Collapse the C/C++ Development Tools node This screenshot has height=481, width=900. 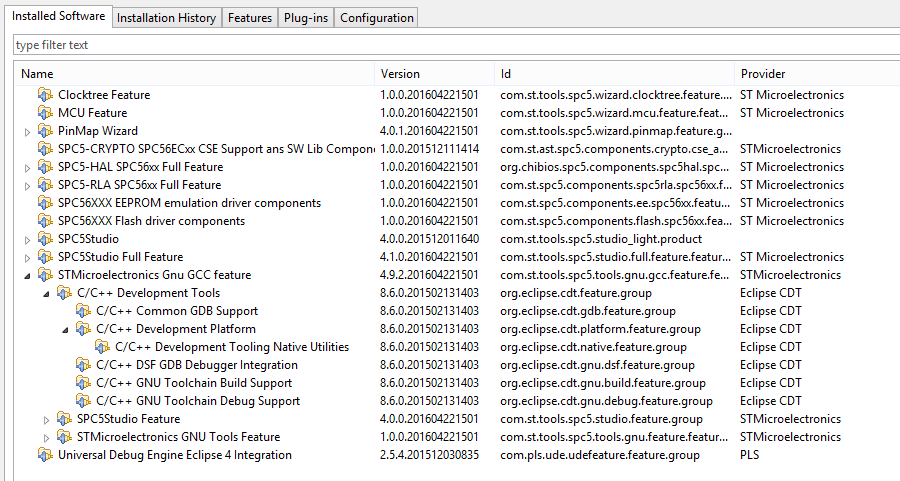(x=46, y=294)
